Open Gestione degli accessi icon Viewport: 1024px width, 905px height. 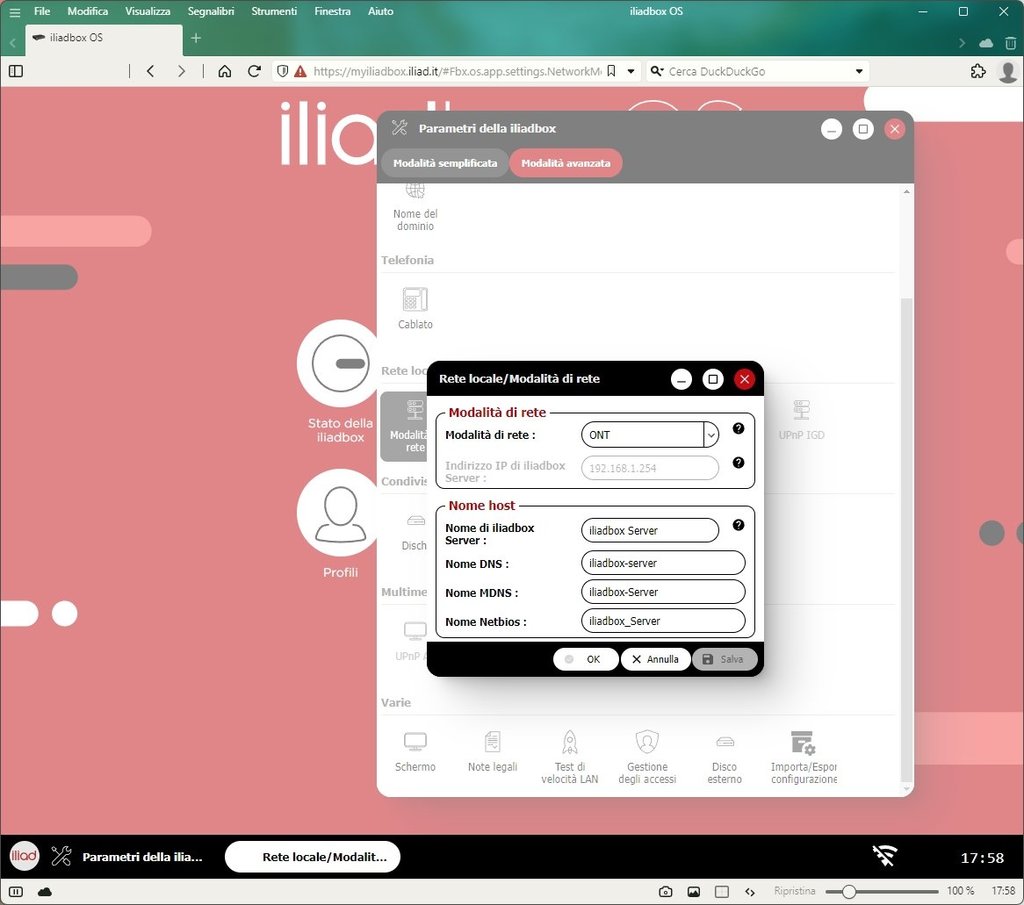pos(647,757)
